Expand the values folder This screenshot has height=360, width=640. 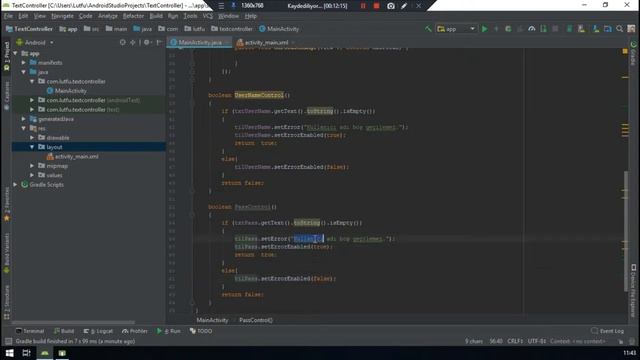pos(32,175)
